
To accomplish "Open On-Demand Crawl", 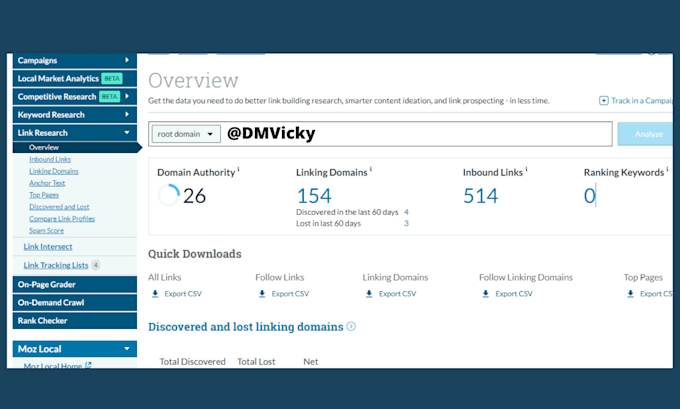I will (75, 303).
